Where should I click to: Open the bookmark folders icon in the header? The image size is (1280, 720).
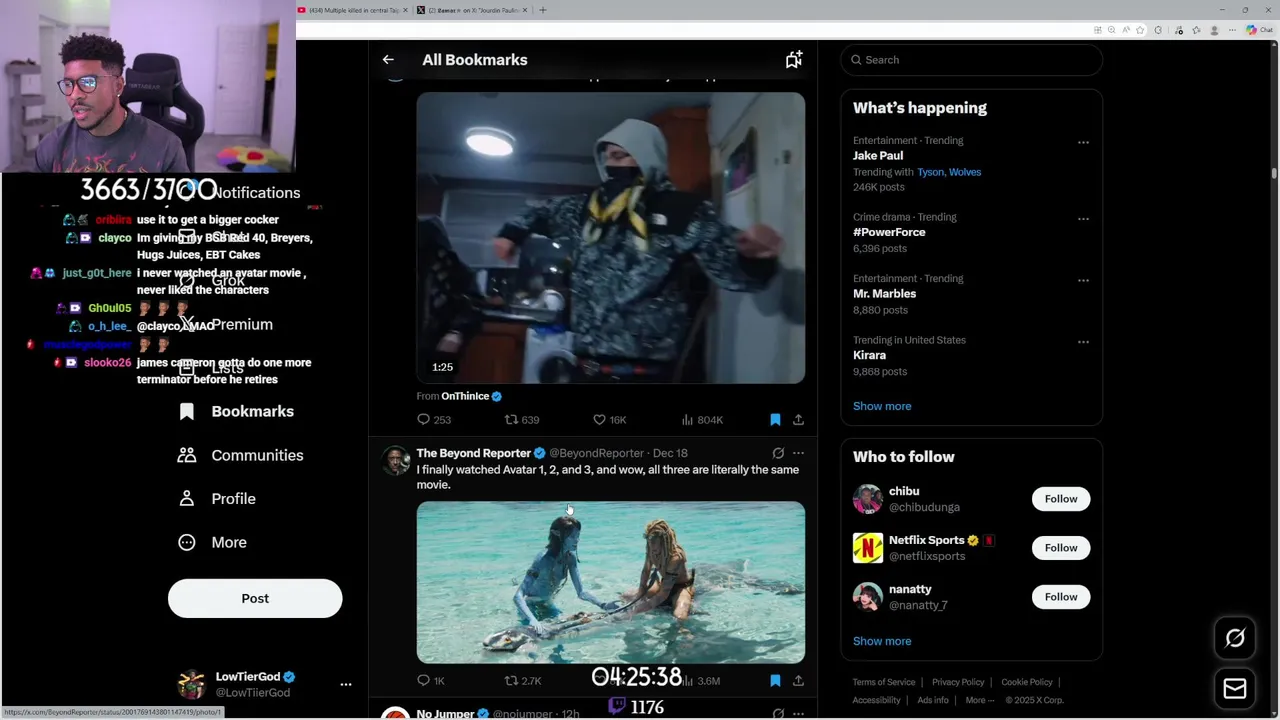(793, 60)
